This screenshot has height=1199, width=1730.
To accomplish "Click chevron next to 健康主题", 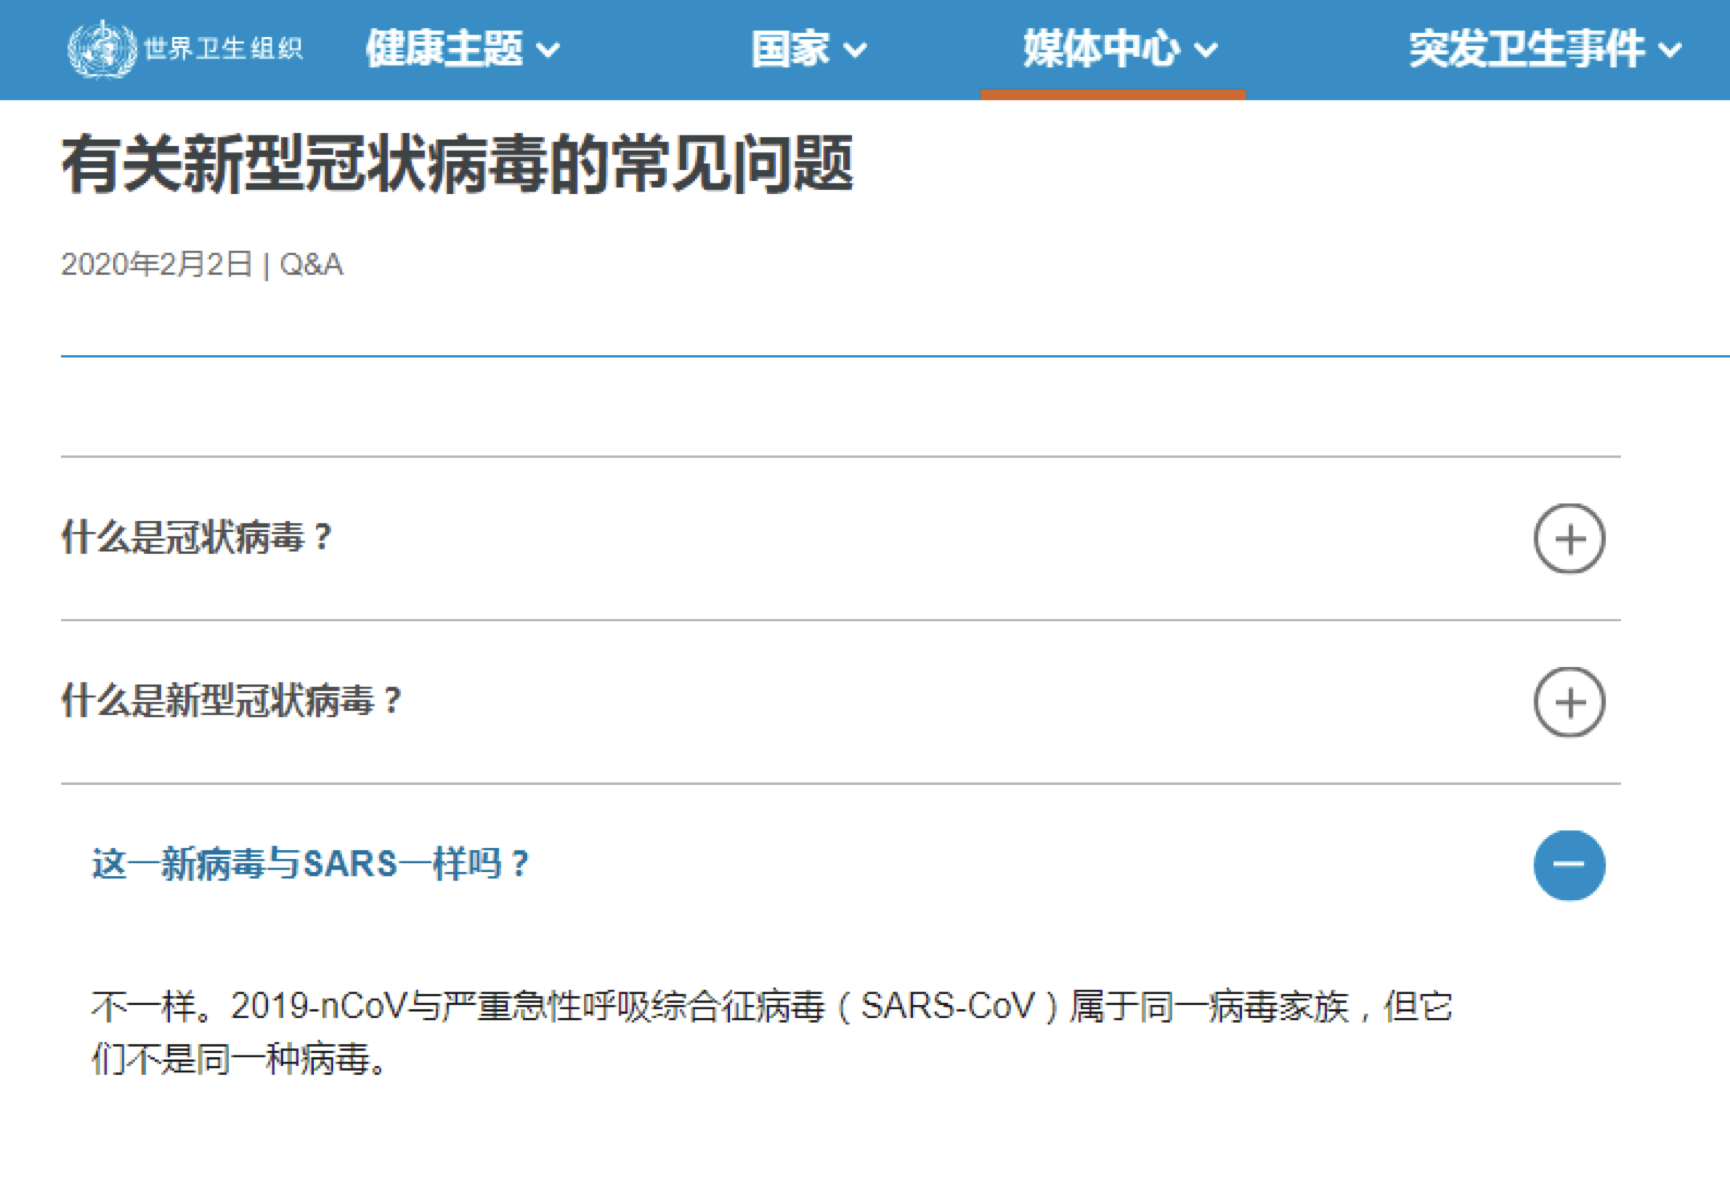I will [x=548, y=50].
